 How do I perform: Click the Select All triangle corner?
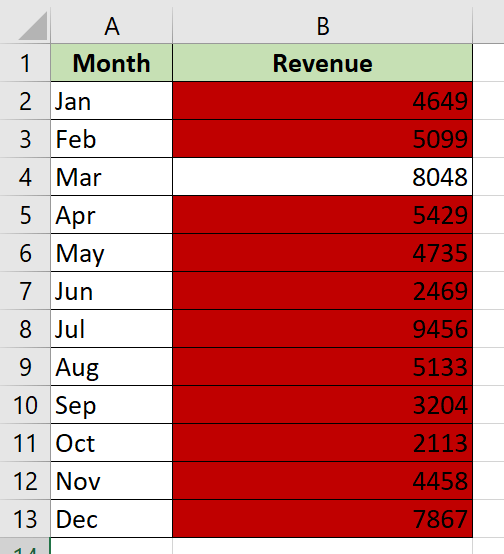[33, 26]
